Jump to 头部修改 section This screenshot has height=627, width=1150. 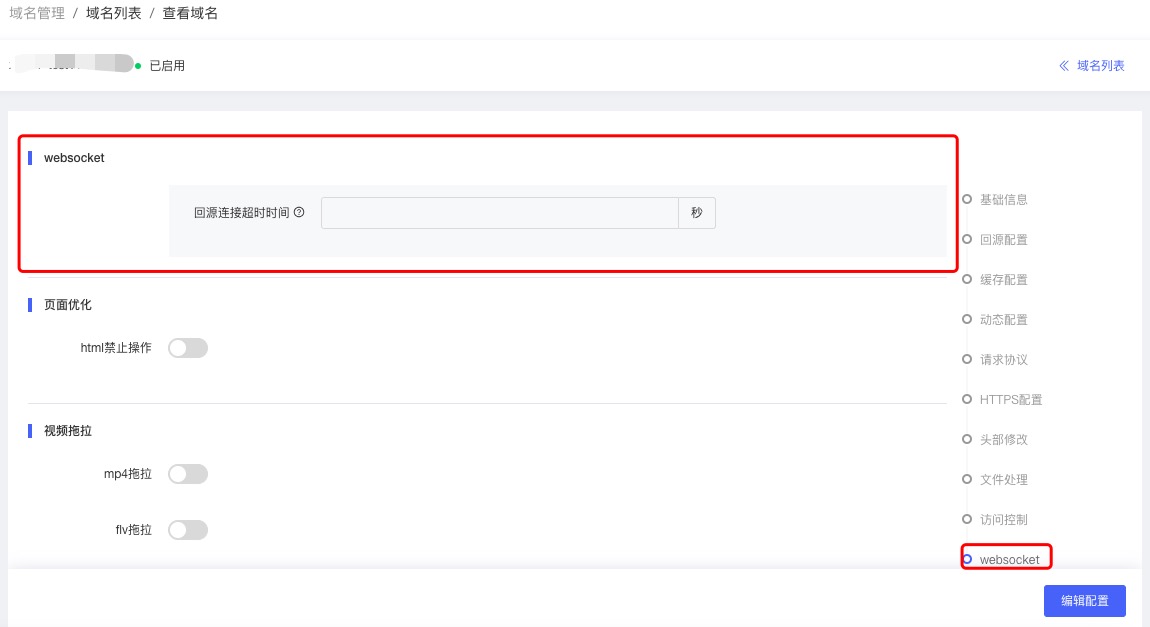click(x=1003, y=439)
